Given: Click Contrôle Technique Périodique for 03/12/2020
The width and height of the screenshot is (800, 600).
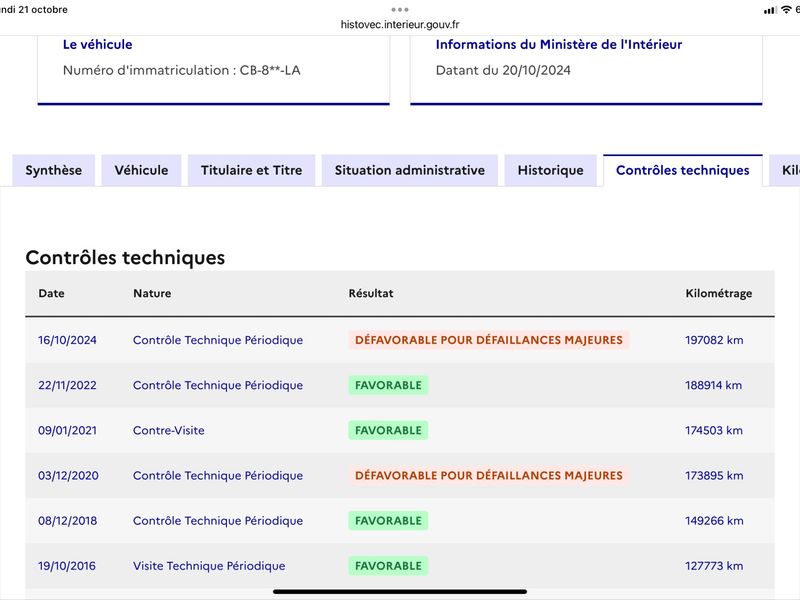Looking at the screenshot, I should pyautogui.click(x=218, y=476).
